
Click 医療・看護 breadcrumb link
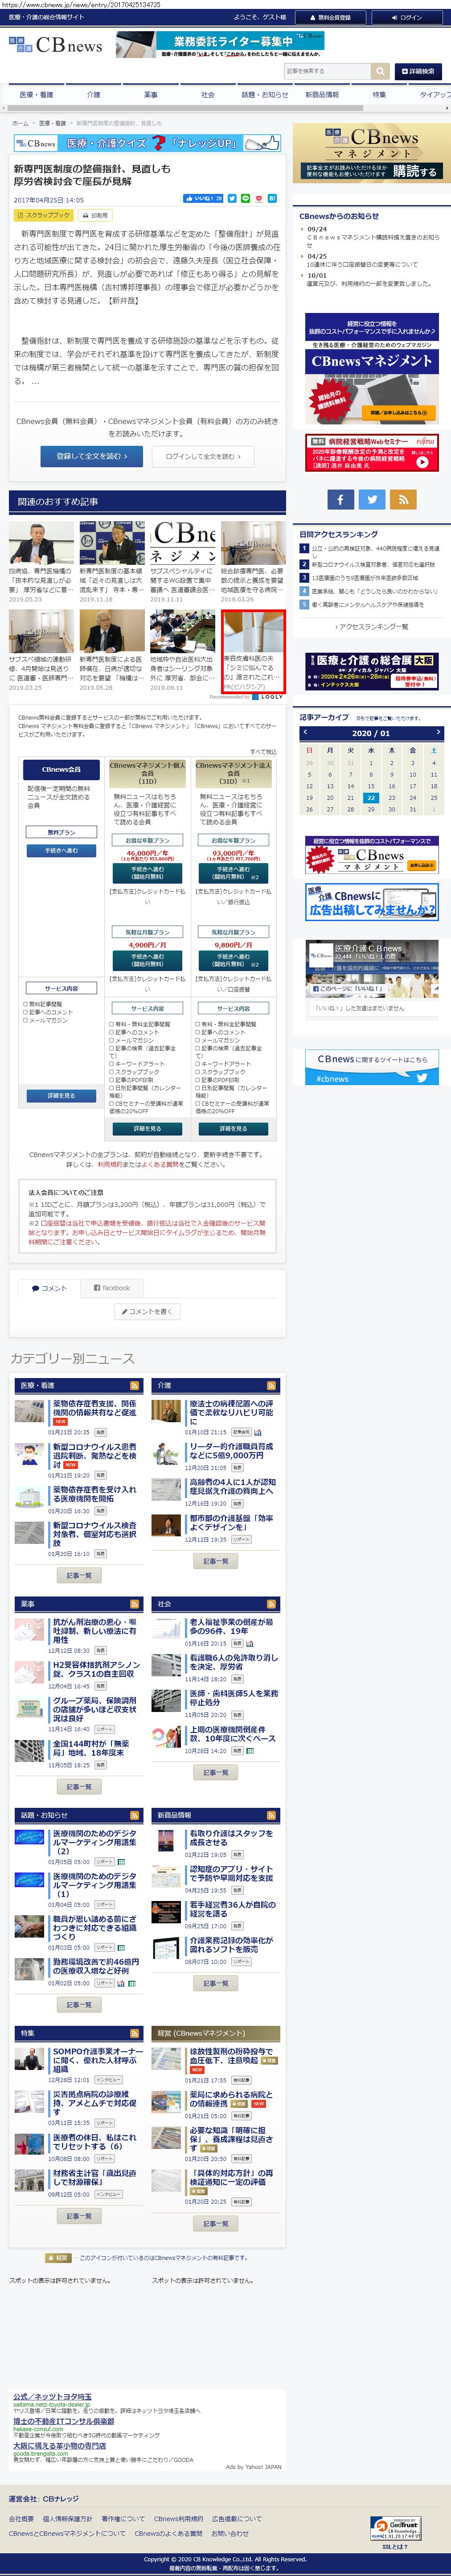point(52,124)
